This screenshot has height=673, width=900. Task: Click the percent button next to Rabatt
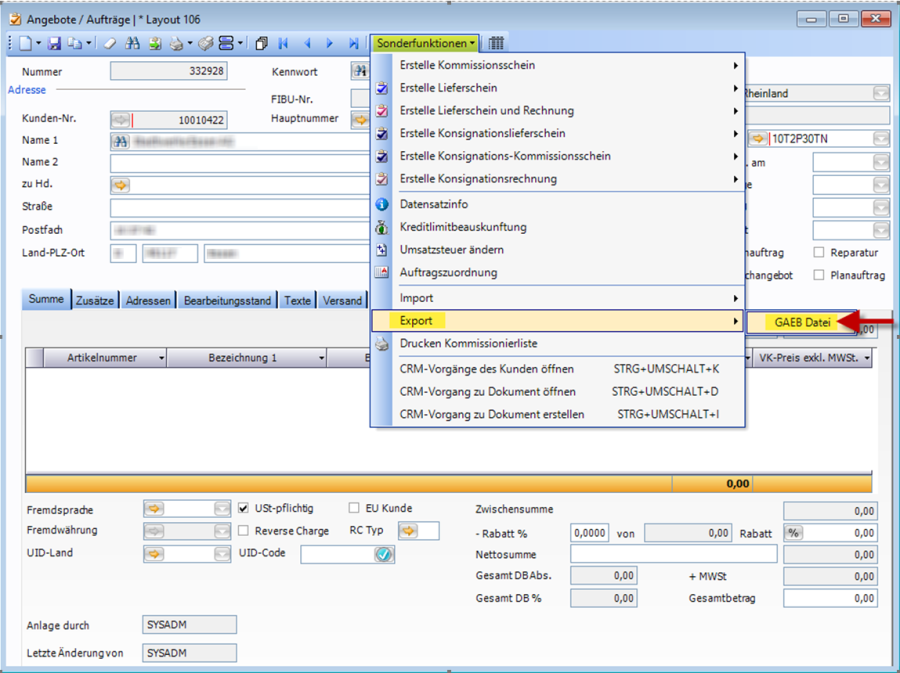[795, 534]
